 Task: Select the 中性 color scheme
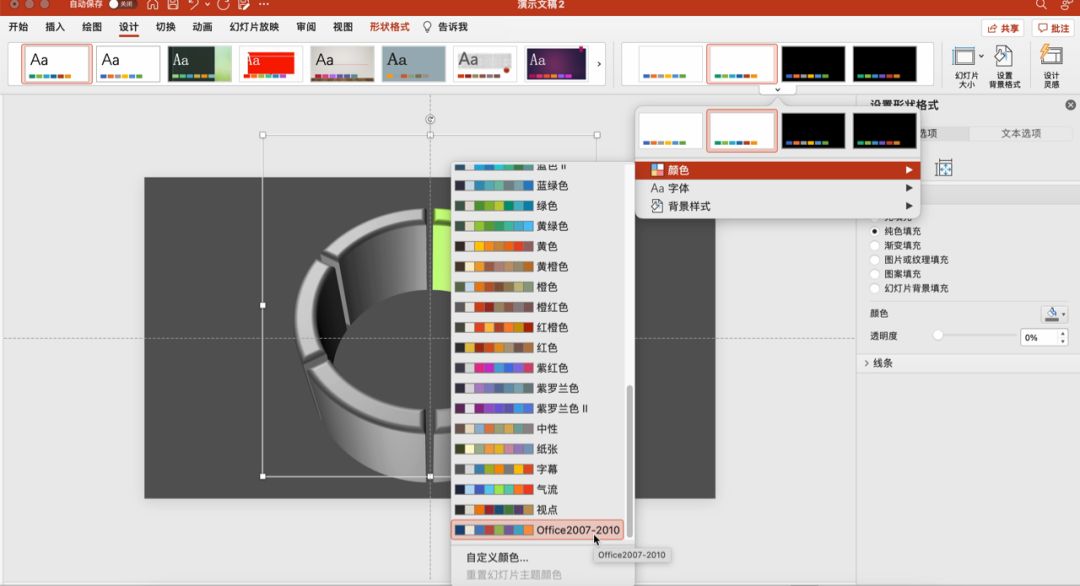click(538, 428)
